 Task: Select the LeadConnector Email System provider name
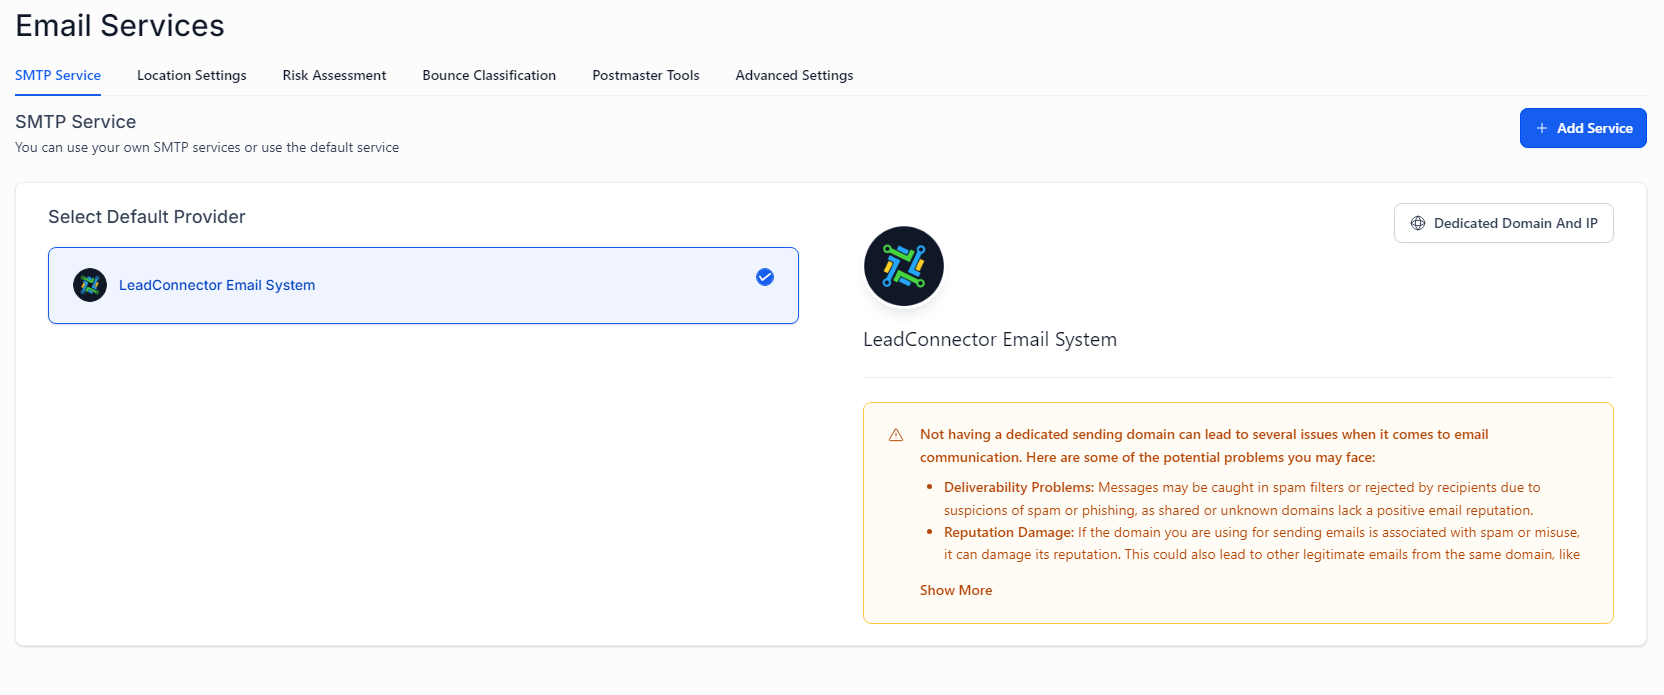click(217, 285)
